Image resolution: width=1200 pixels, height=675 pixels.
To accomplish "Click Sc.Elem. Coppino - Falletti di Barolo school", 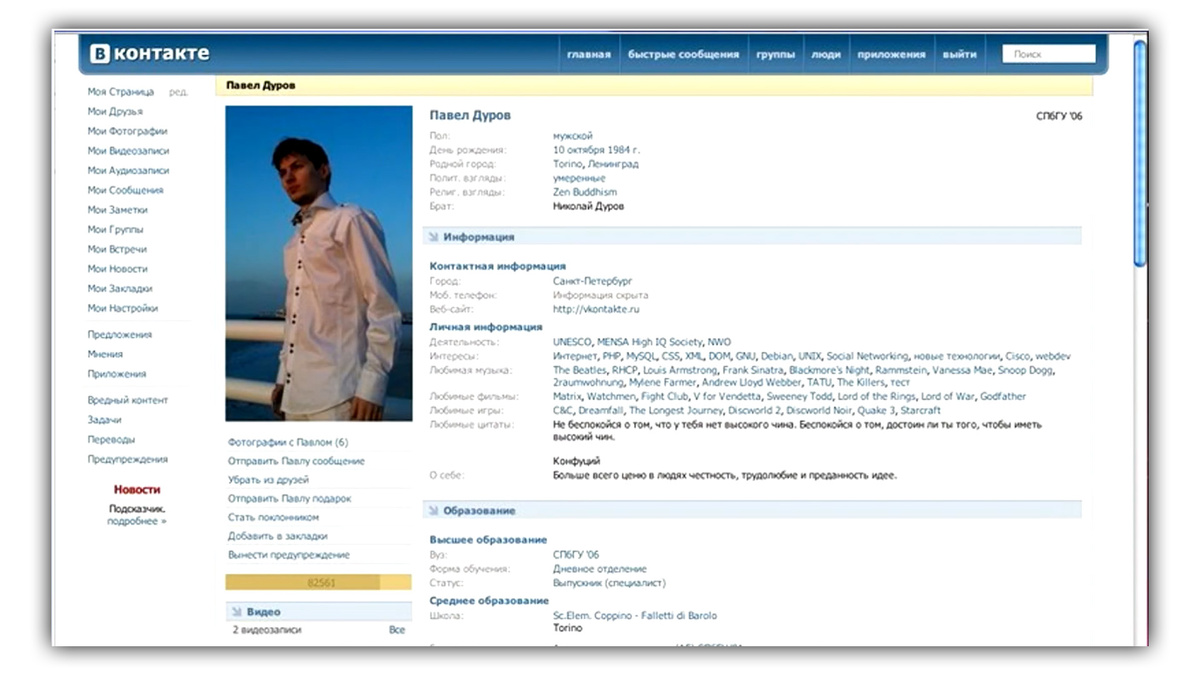I will tap(635, 615).
